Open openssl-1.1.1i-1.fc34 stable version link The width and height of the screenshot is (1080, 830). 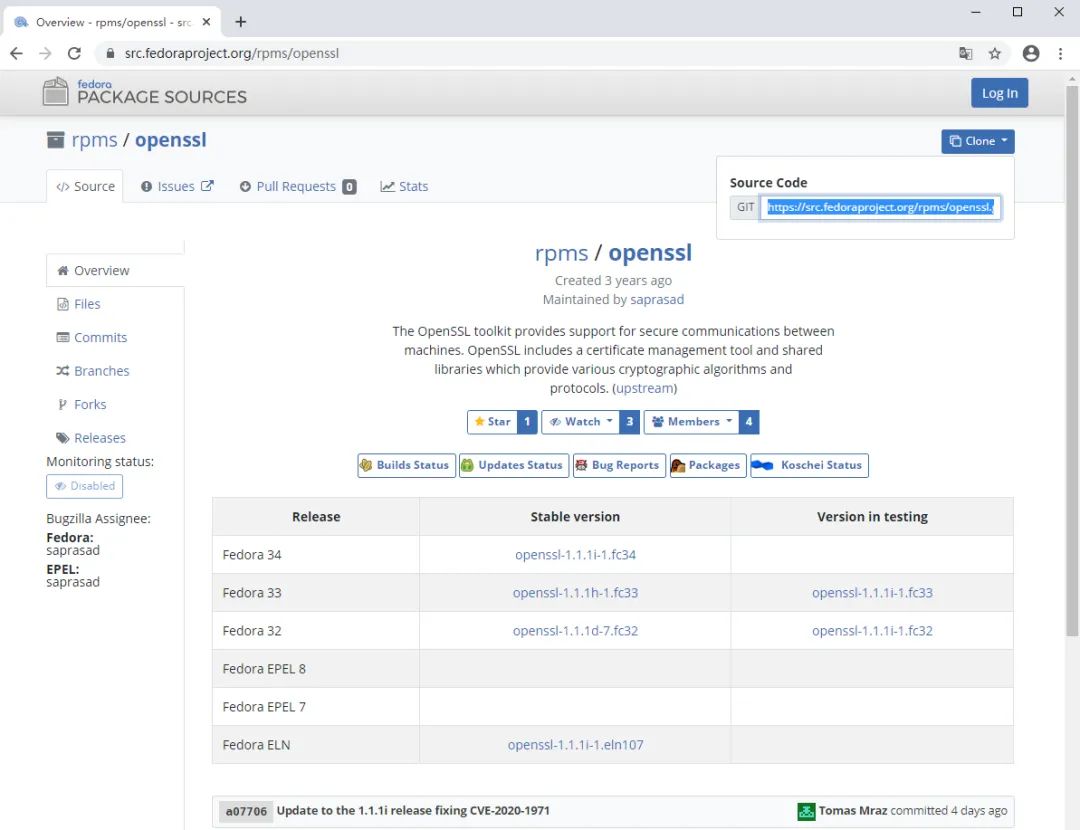(575, 554)
